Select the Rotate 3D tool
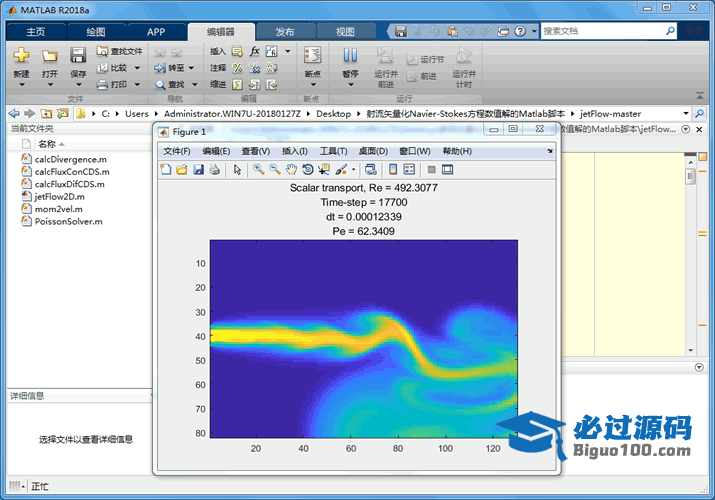 (x=308, y=170)
